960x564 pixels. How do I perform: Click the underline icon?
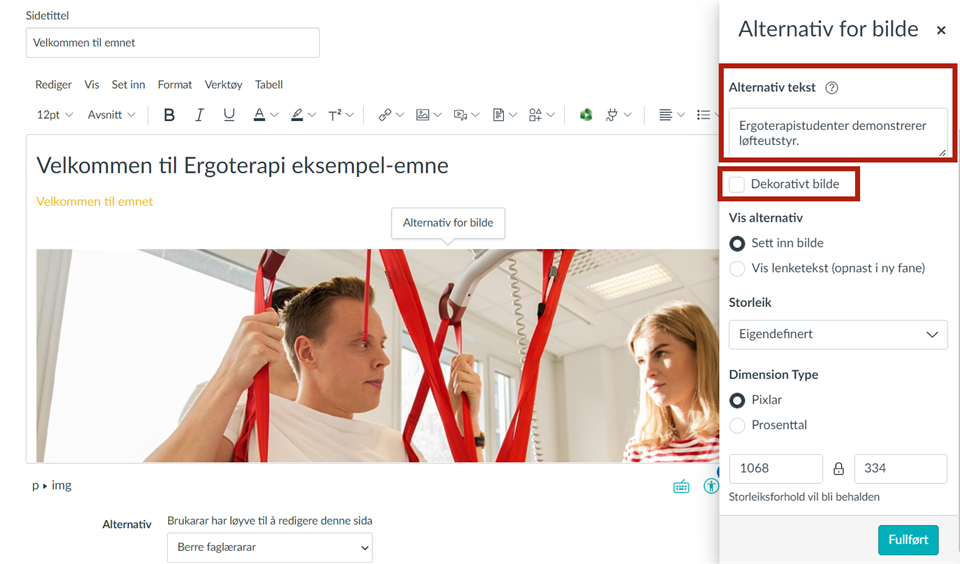[x=229, y=115]
